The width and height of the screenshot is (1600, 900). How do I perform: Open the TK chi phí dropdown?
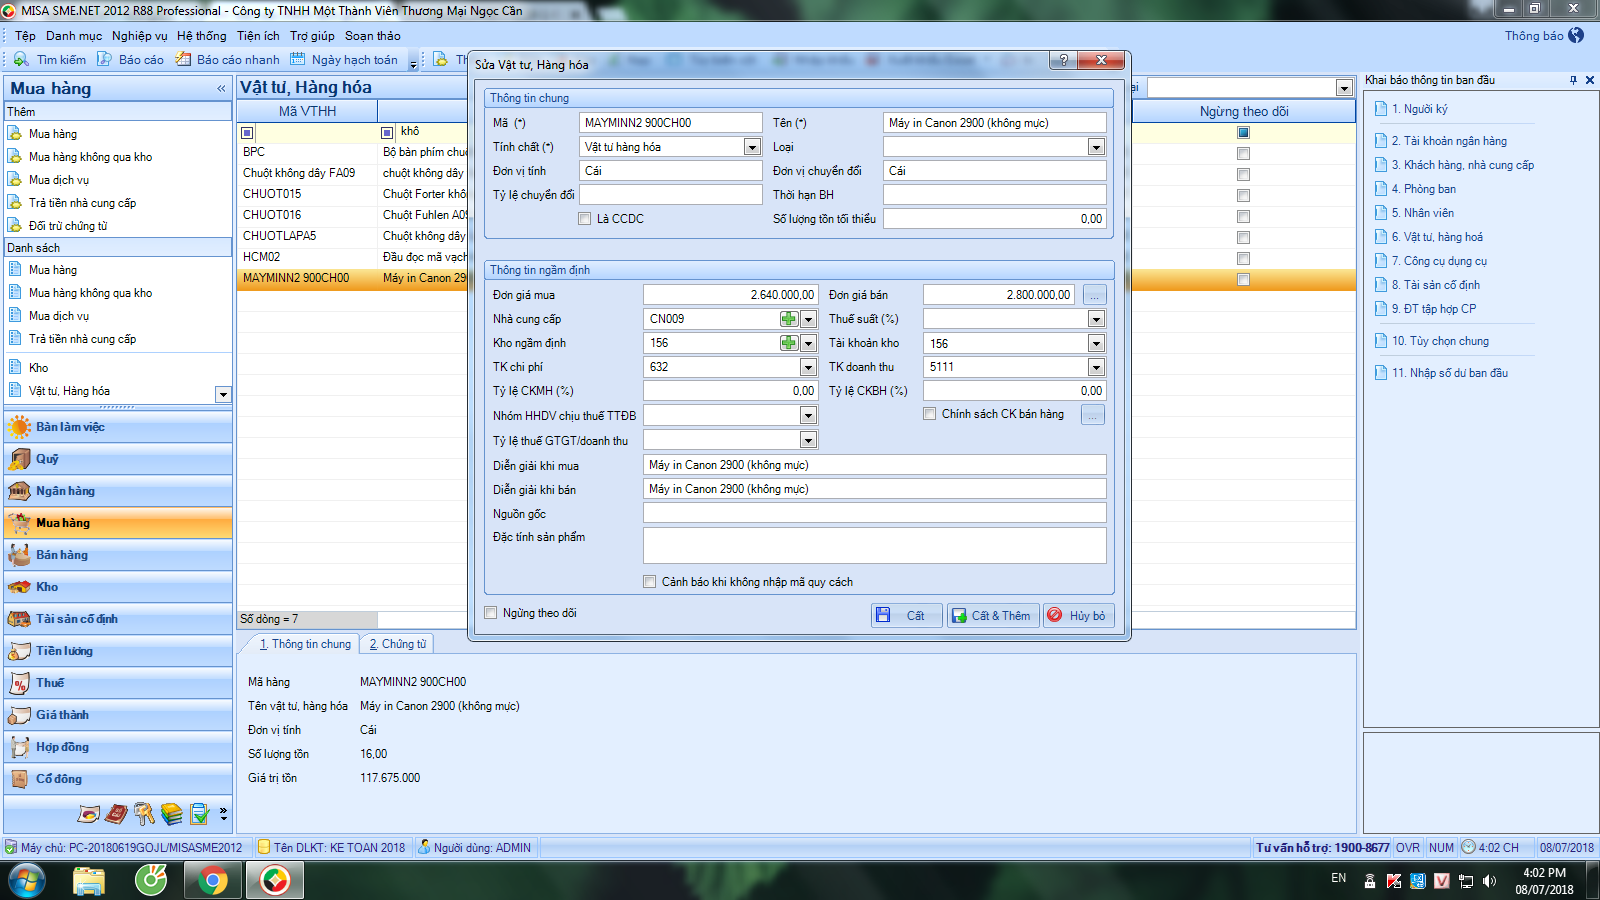point(808,367)
